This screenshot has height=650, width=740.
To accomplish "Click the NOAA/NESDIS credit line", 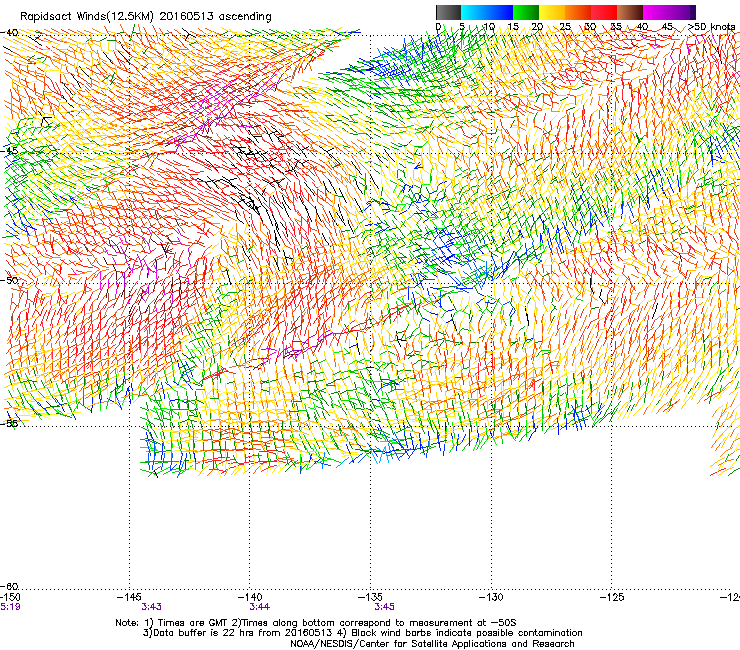I will coord(432,644).
